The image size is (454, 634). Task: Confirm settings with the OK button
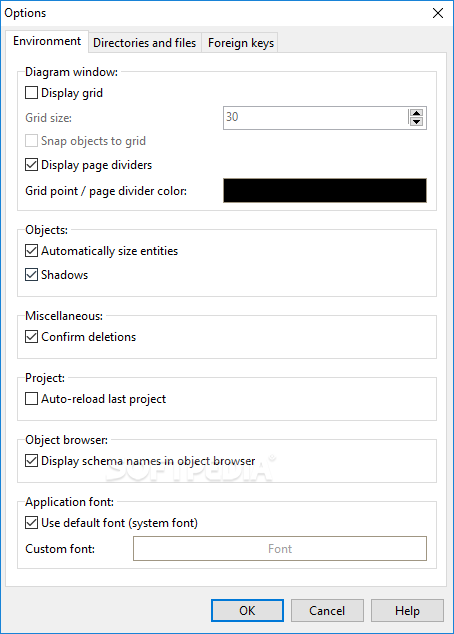point(247,611)
